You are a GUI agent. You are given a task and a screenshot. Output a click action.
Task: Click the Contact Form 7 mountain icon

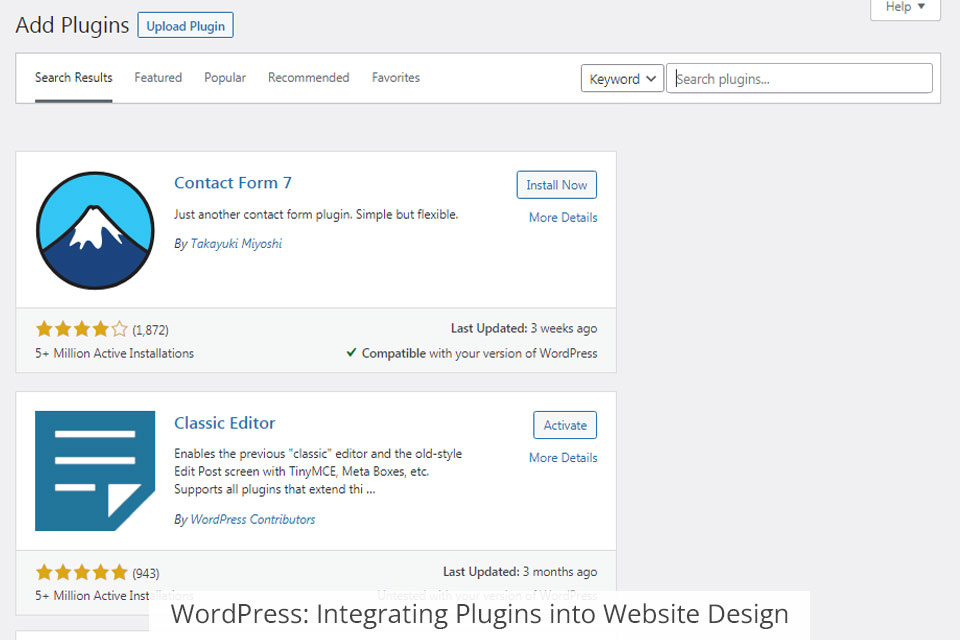pos(95,230)
